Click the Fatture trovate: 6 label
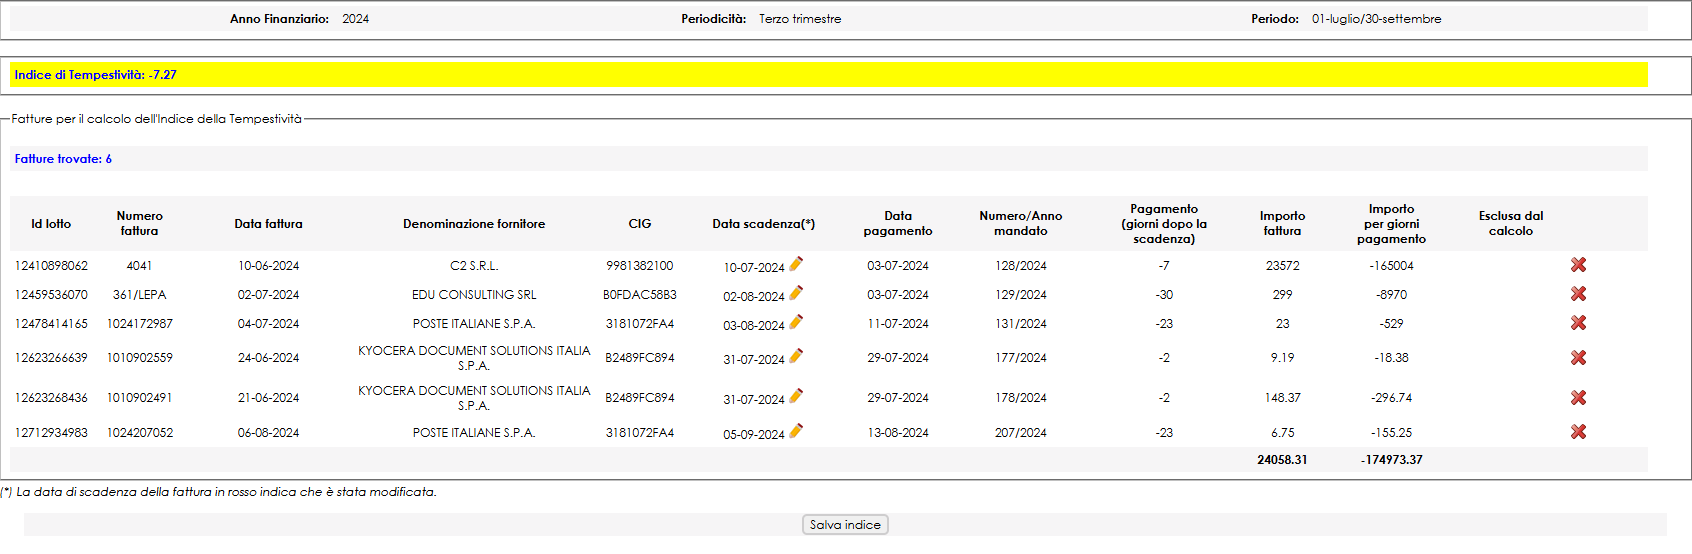Viewport: 1692px width, 554px height. pyautogui.click(x=63, y=159)
